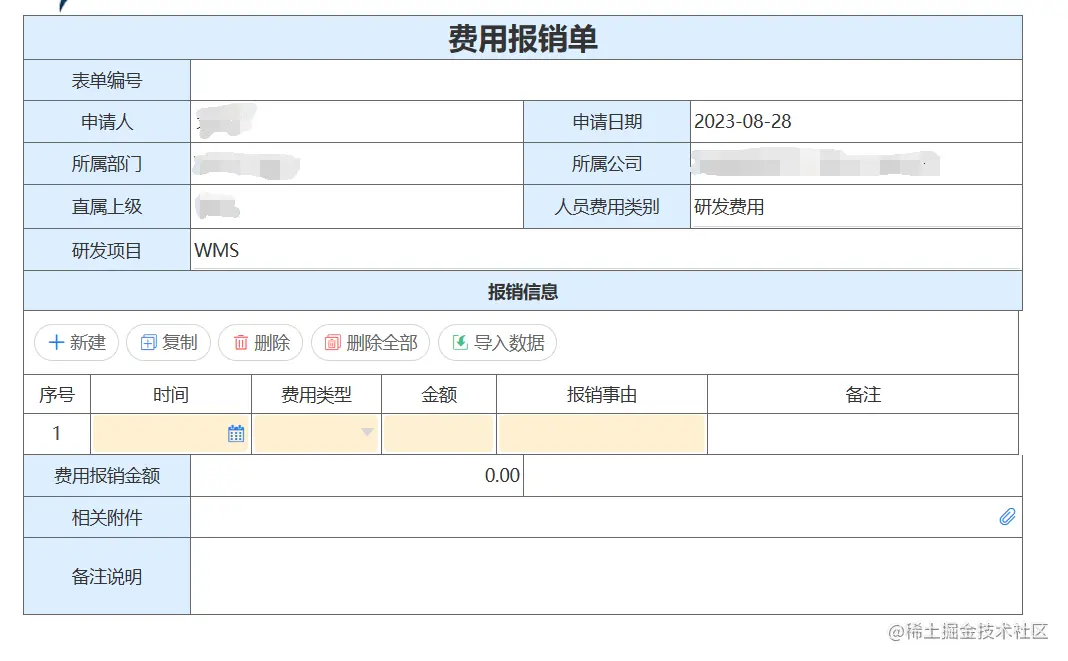Click the 费用报销单 title

pos(523,38)
